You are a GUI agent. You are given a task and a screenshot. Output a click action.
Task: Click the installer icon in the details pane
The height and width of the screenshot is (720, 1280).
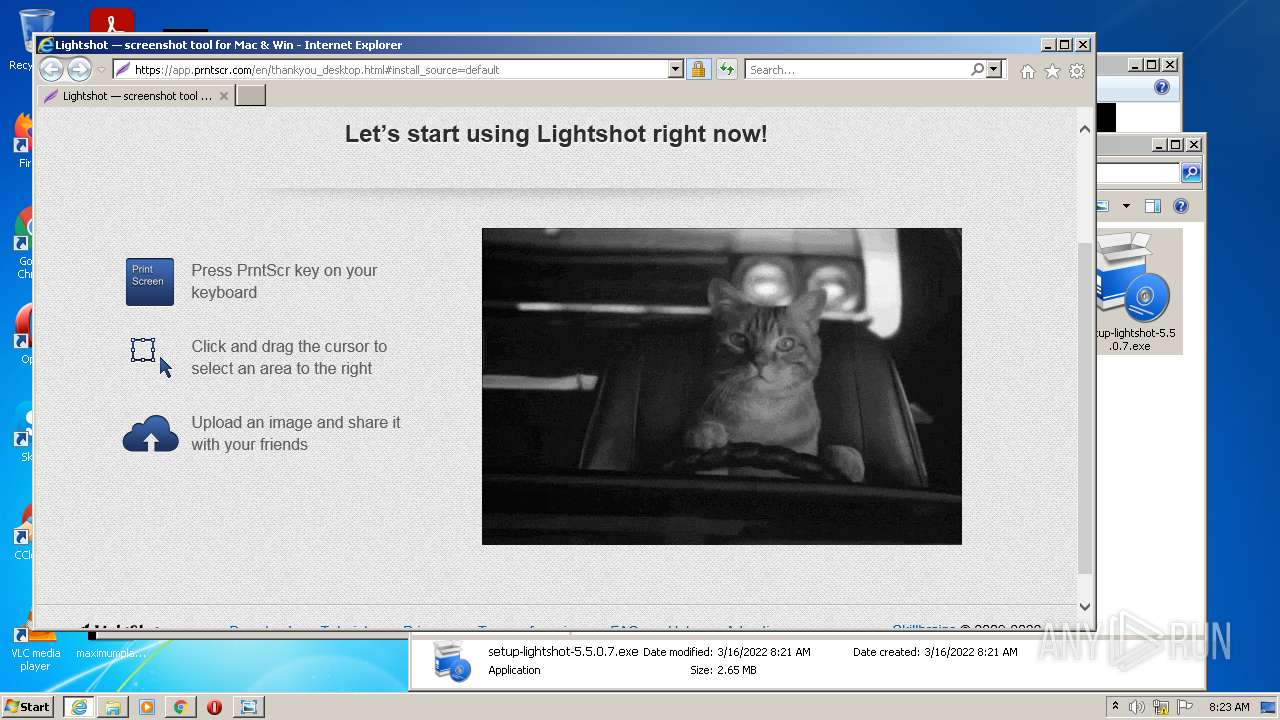451,661
